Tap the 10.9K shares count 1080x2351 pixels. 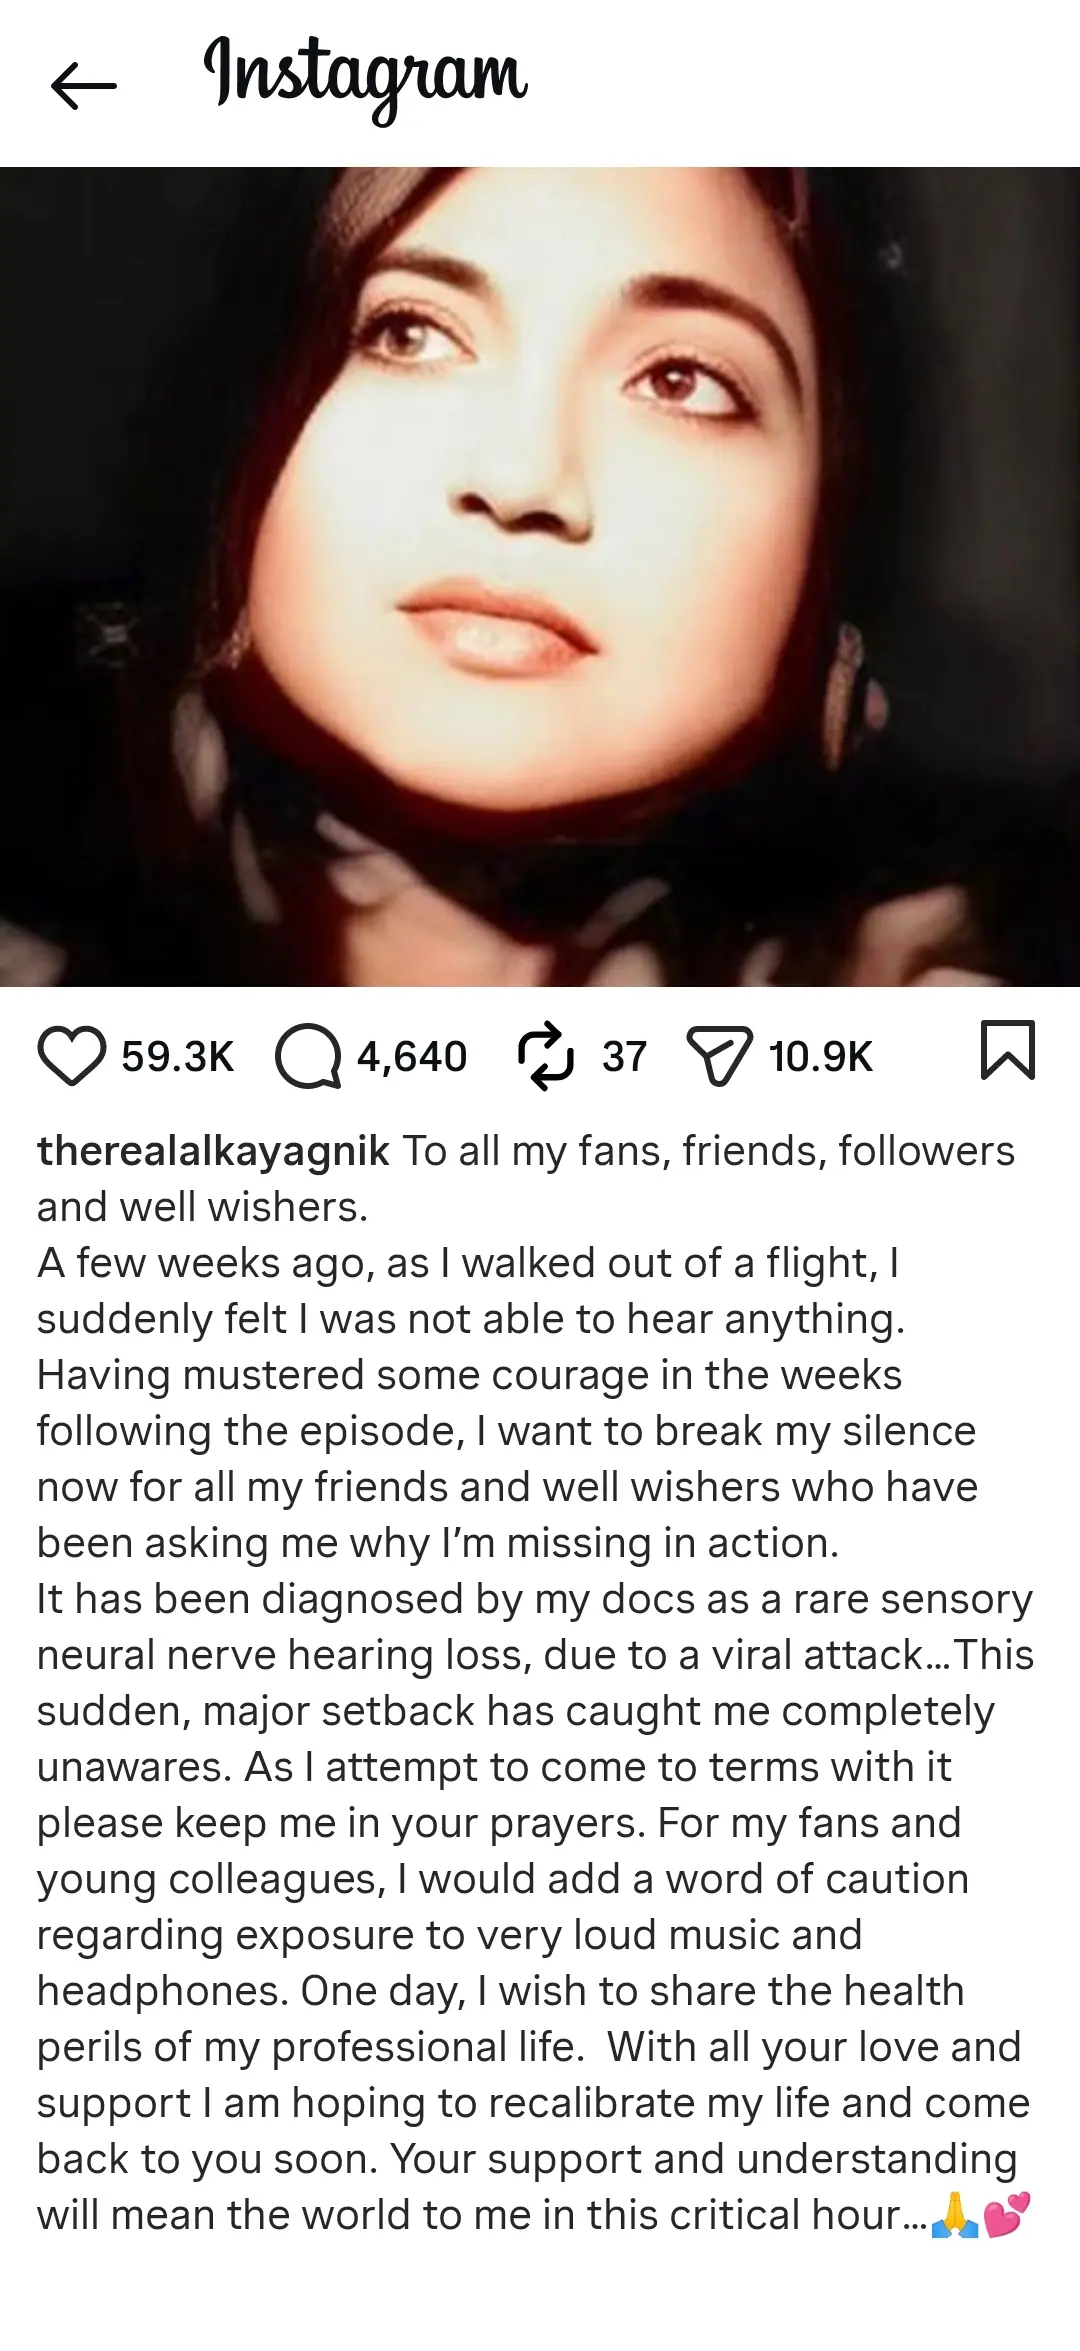(821, 1057)
